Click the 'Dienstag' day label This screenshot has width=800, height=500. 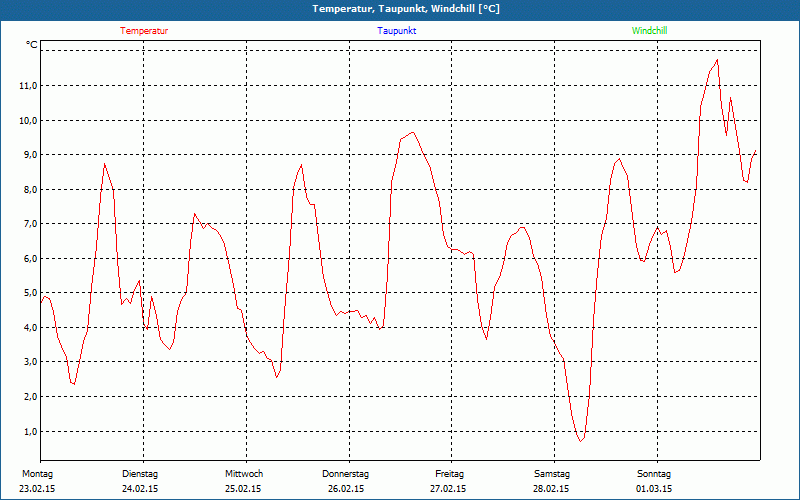140,474
